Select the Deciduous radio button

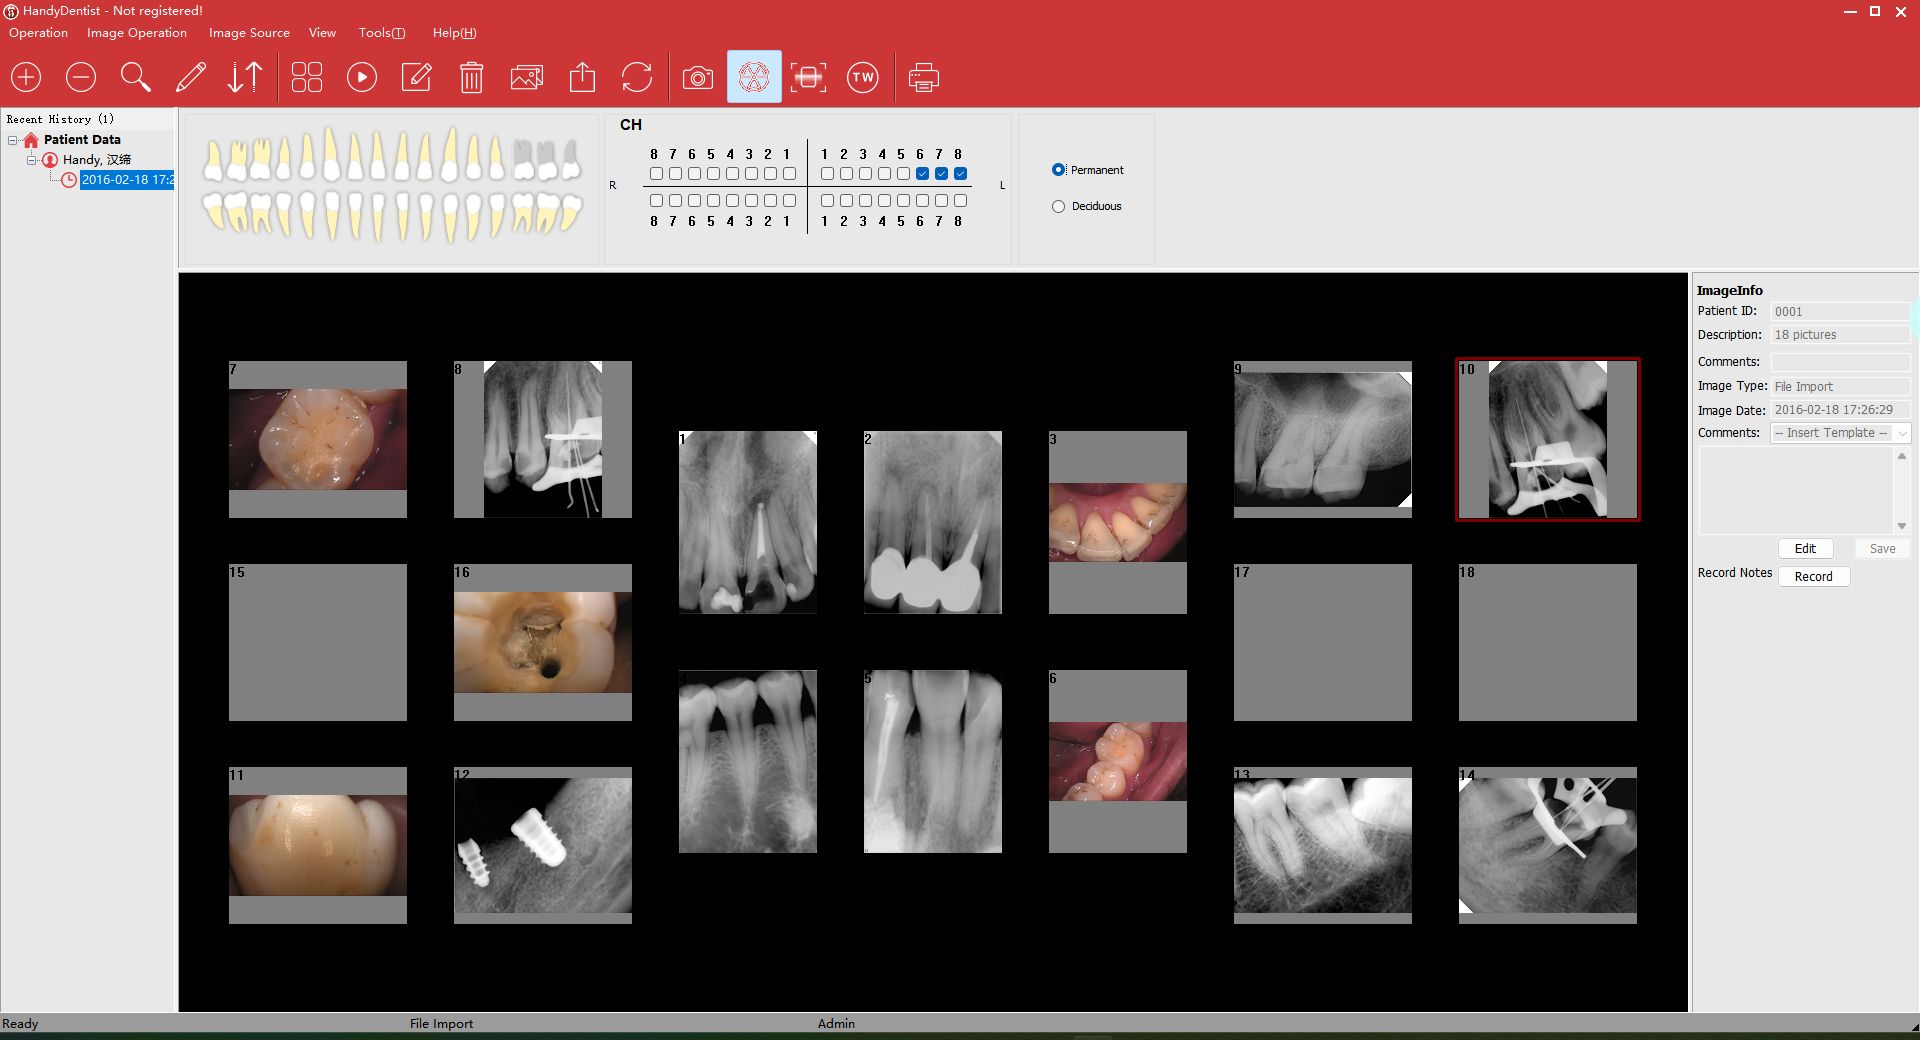1058,206
